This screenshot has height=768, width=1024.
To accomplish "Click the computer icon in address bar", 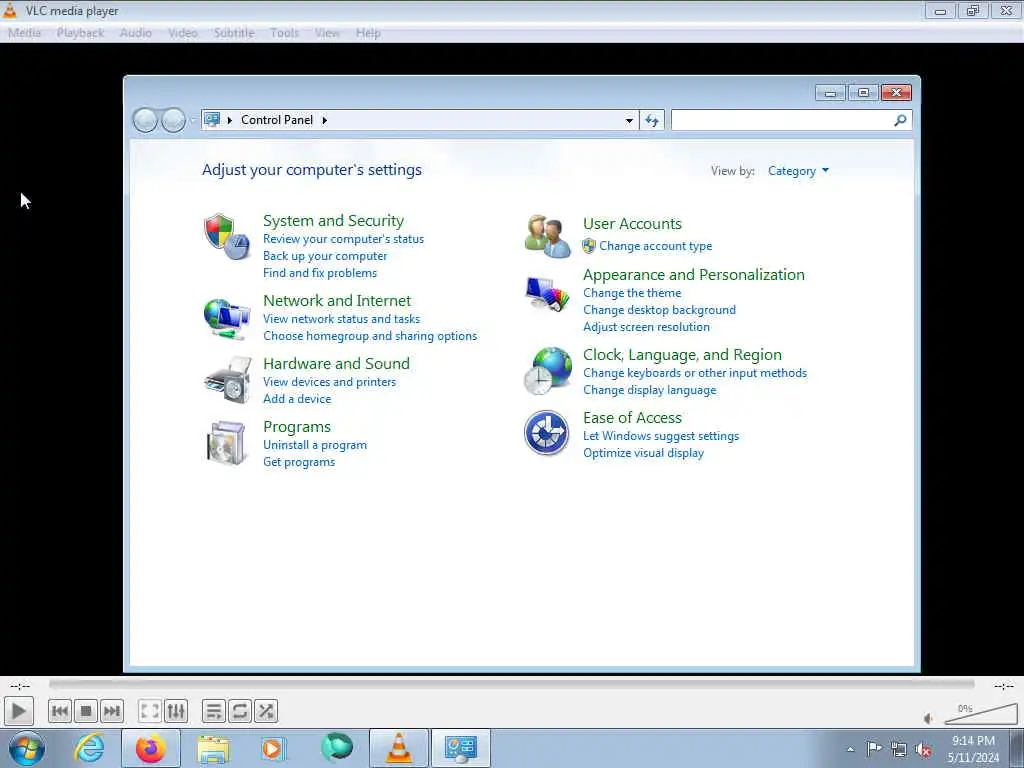I will 212,120.
